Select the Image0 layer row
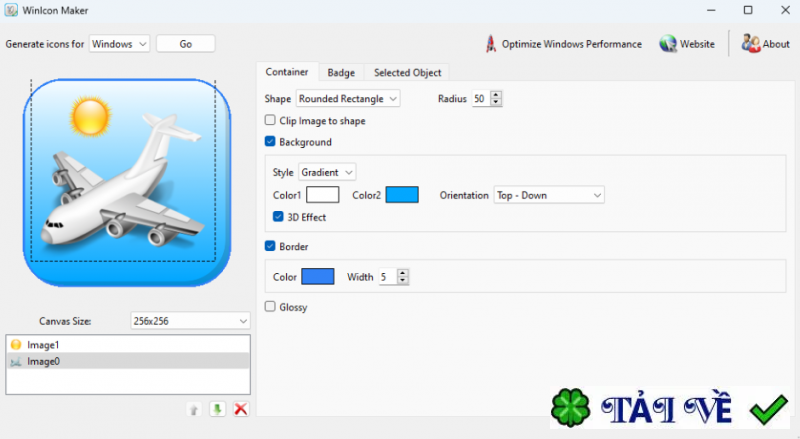 [128, 361]
